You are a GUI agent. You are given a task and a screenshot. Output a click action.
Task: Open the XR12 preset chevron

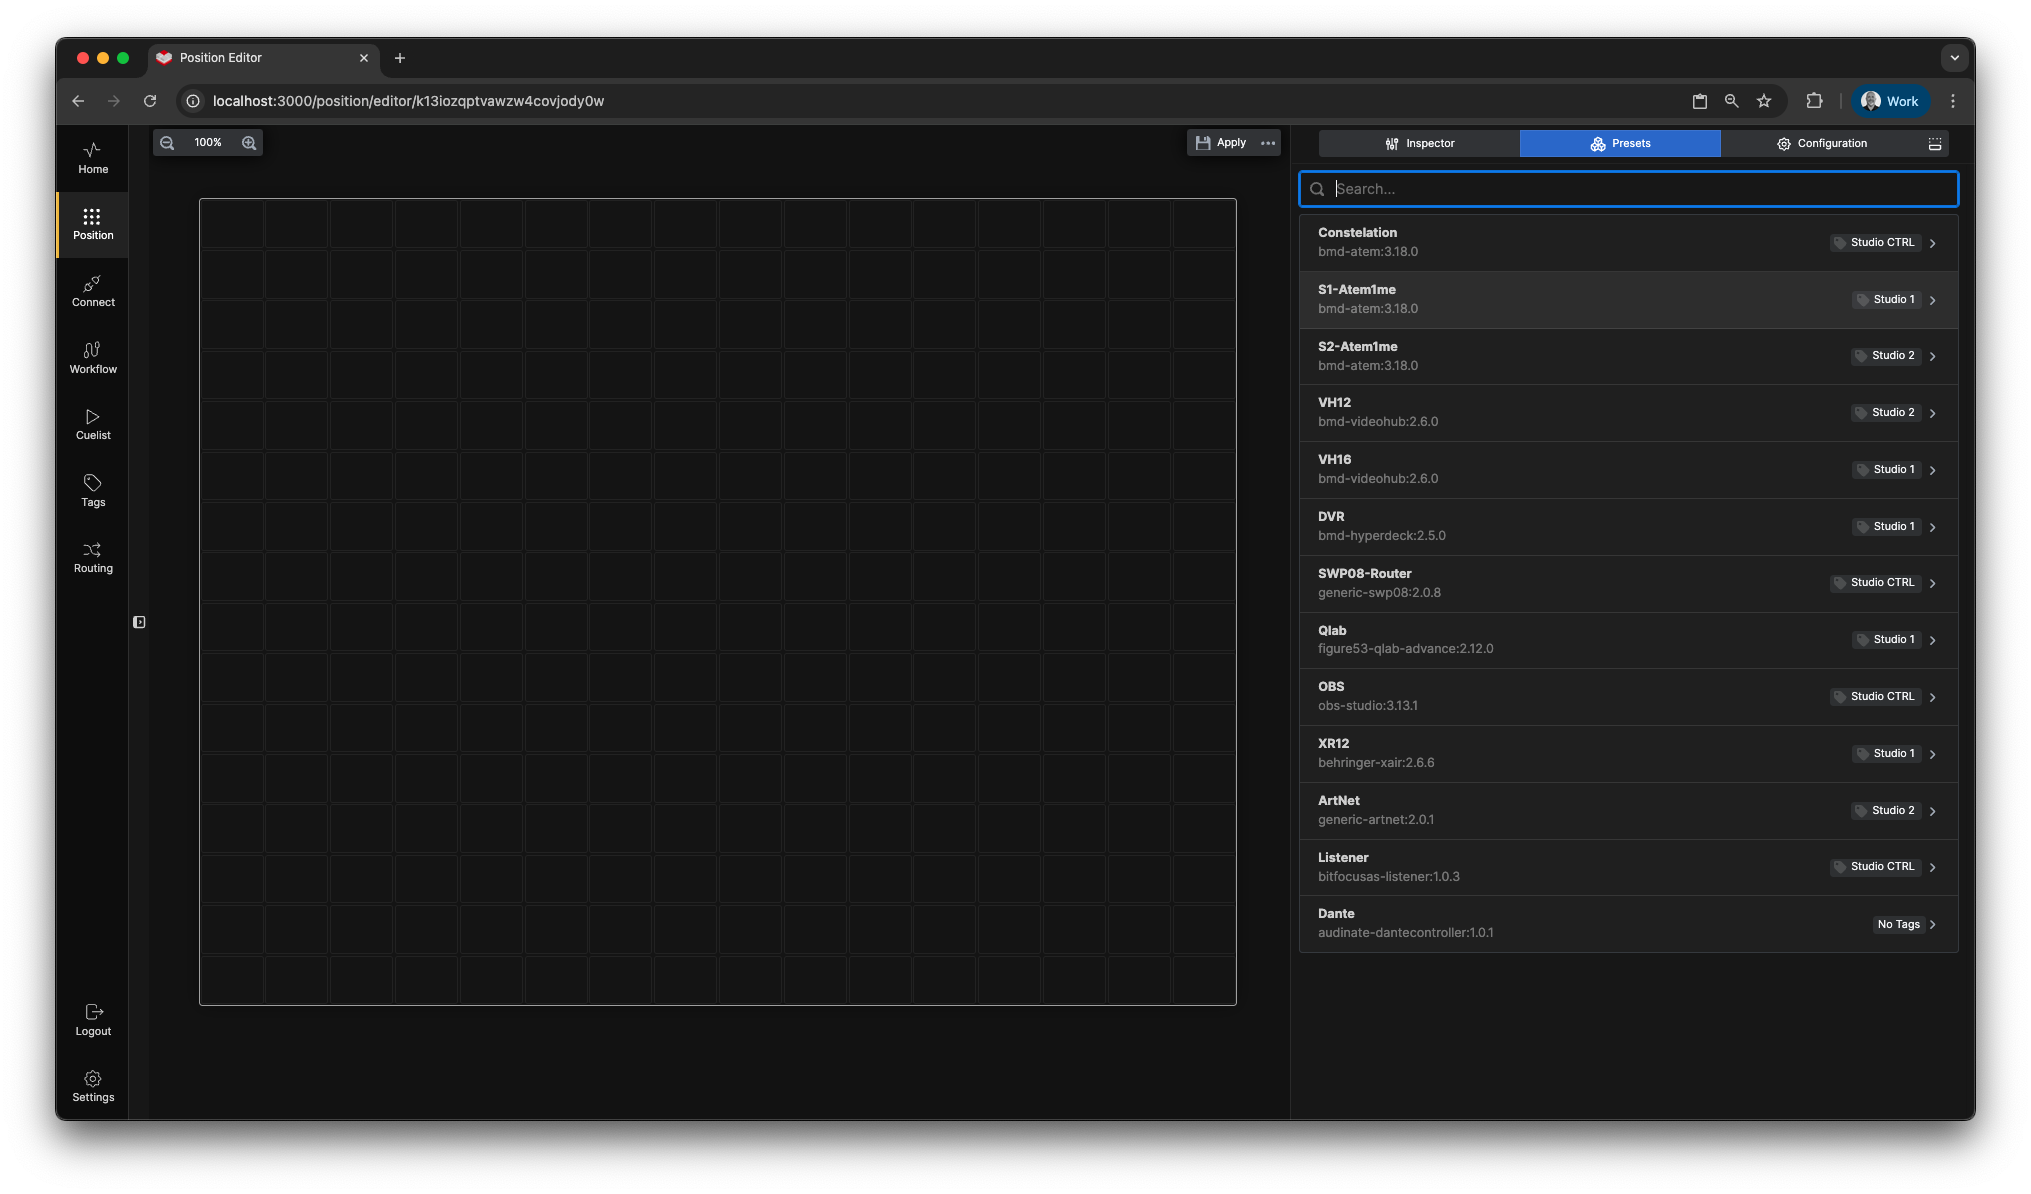(x=1932, y=754)
